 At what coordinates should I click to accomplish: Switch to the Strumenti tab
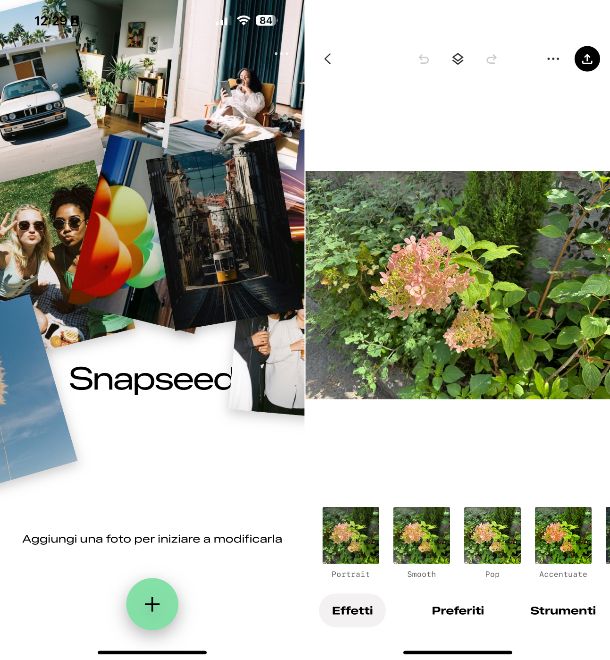pos(562,610)
